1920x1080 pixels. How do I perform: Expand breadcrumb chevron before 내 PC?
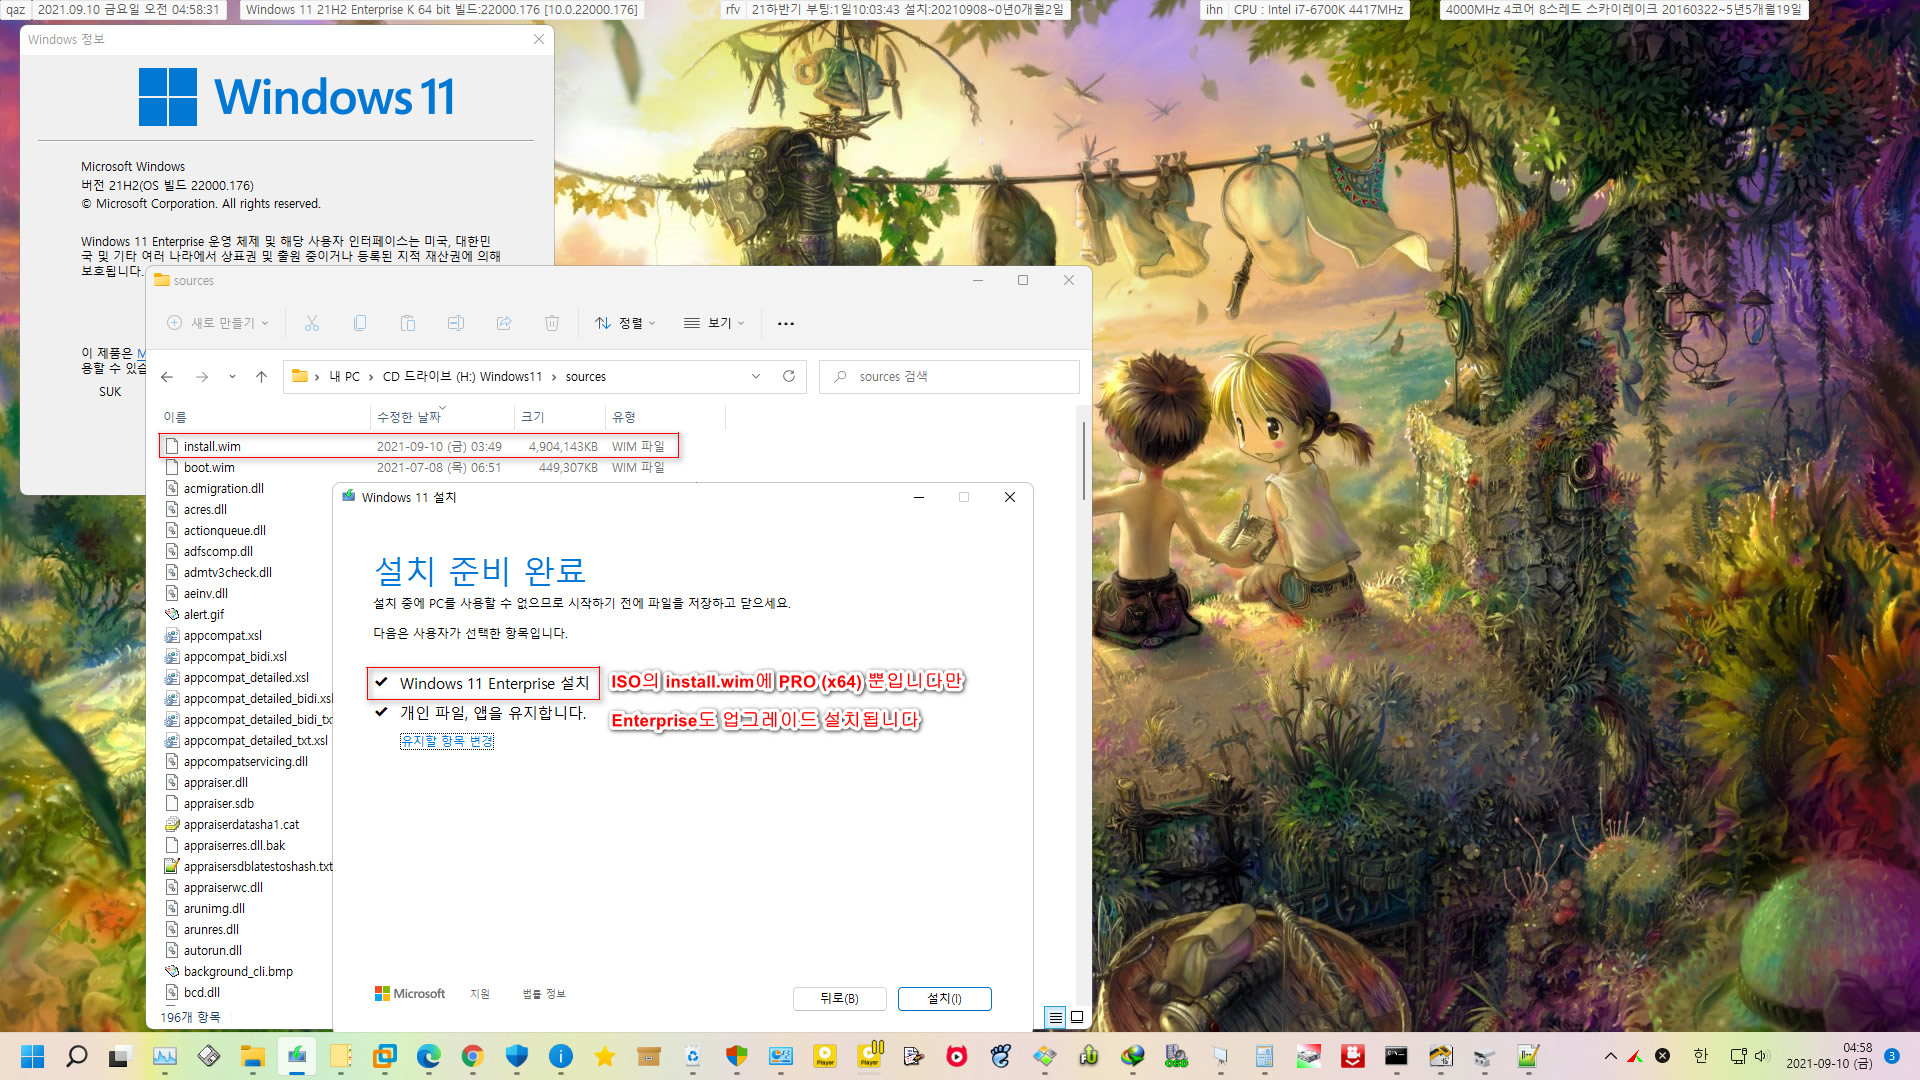tap(317, 377)
